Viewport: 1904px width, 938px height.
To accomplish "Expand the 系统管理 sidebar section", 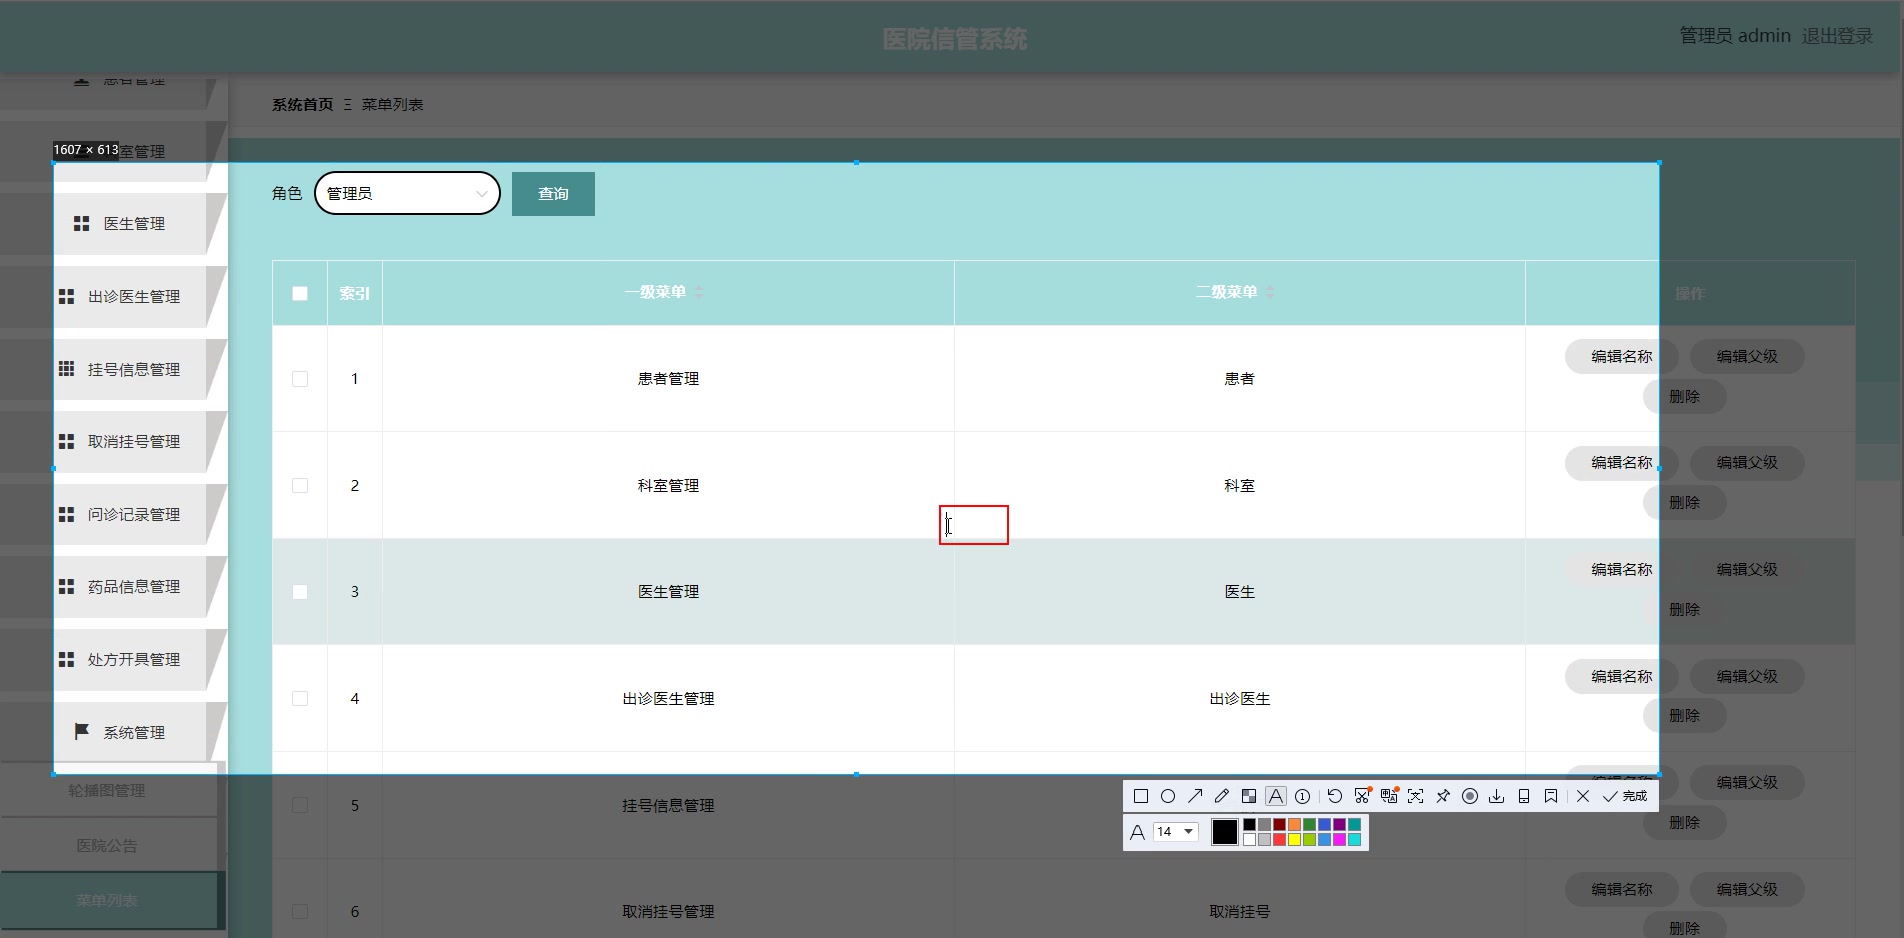I will [x=131, y=732].
